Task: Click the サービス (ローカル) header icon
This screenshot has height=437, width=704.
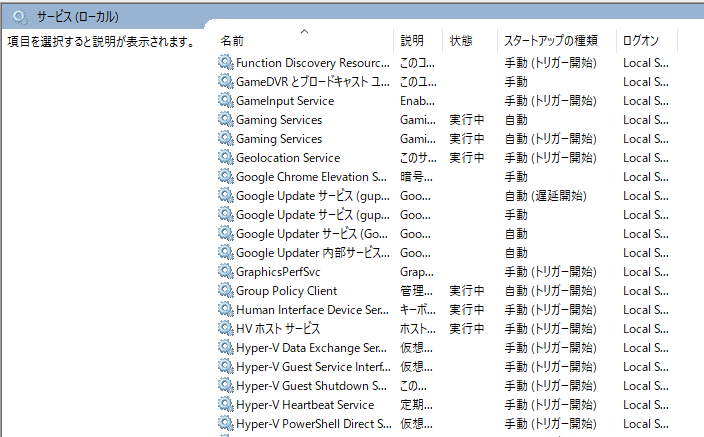Action: (x=20, y=17)
